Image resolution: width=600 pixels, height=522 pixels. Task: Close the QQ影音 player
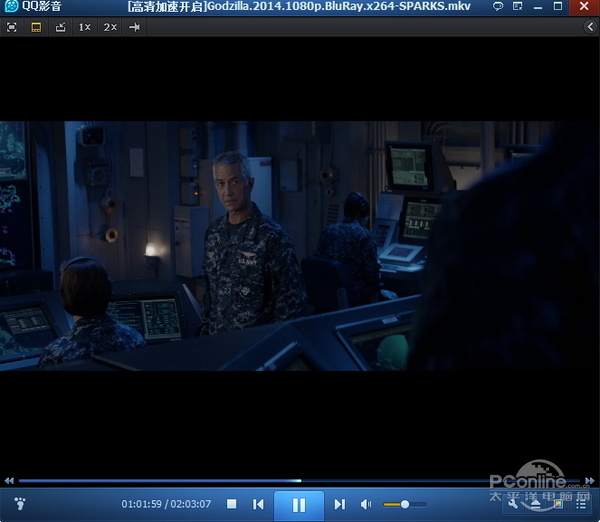point(584,7)
